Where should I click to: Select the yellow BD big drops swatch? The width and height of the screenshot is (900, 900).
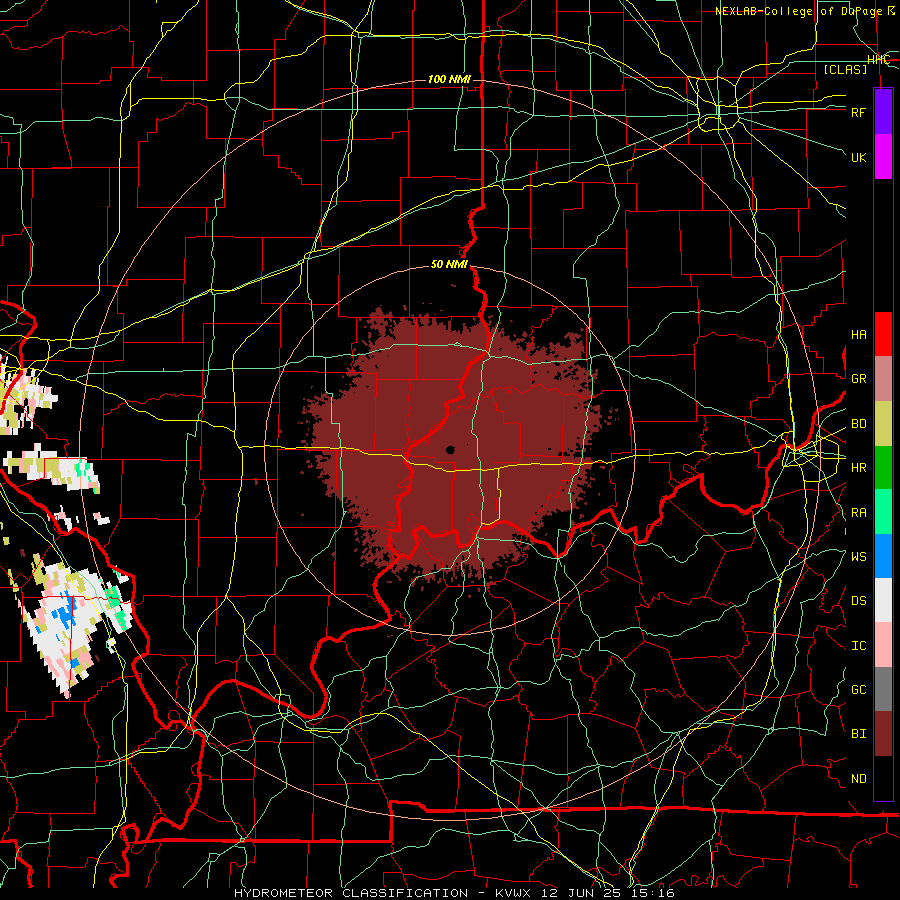pyautogui.click(x=883, y=424)
